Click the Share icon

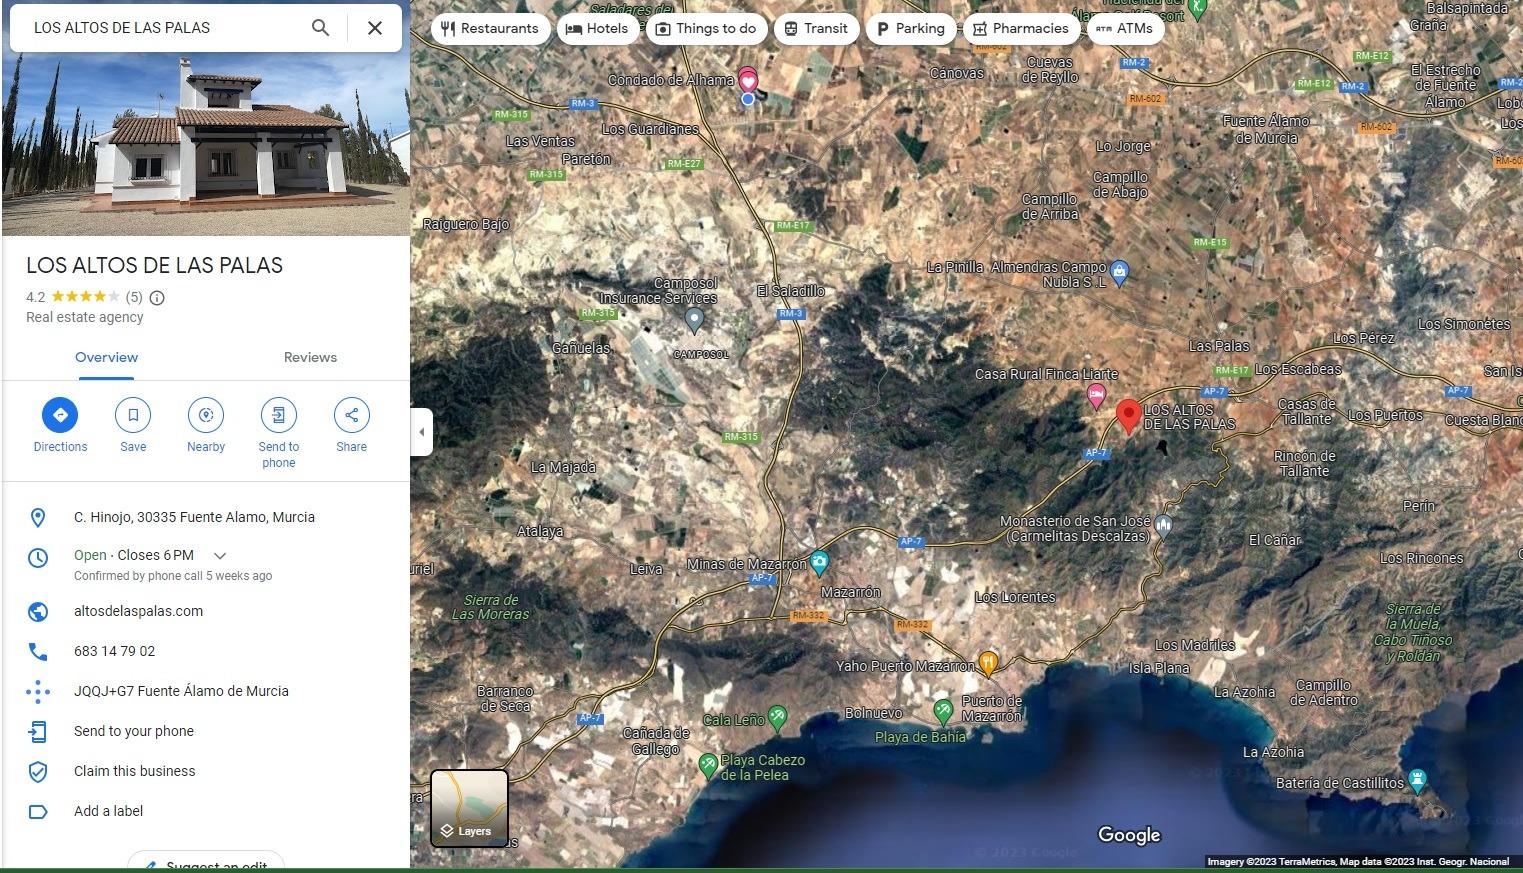click(351, 415)
